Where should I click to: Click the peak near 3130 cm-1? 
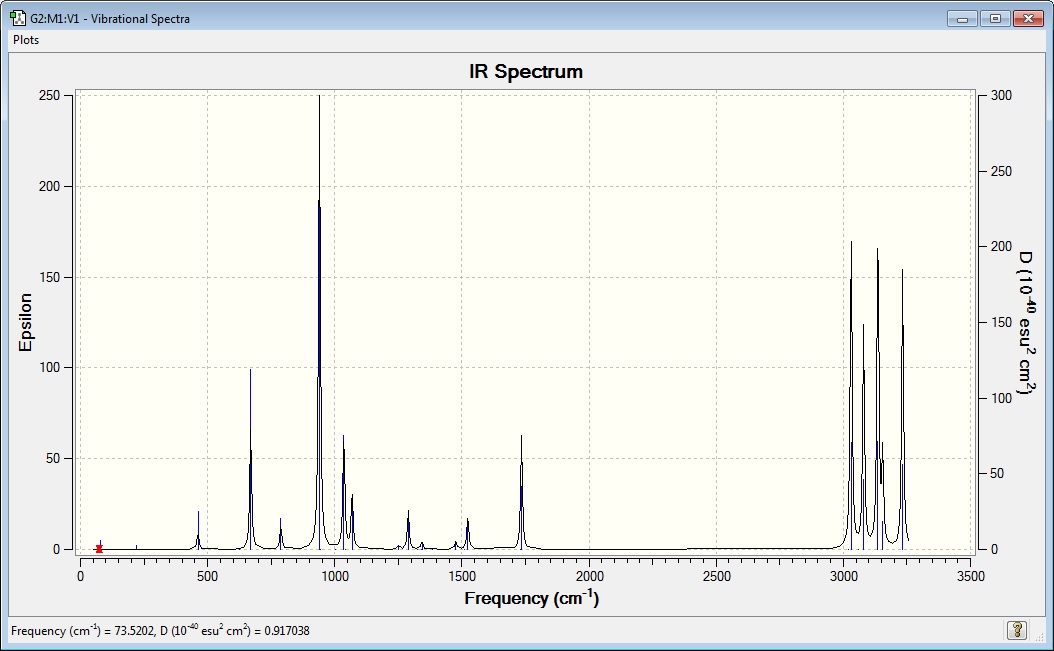[877, 399]
